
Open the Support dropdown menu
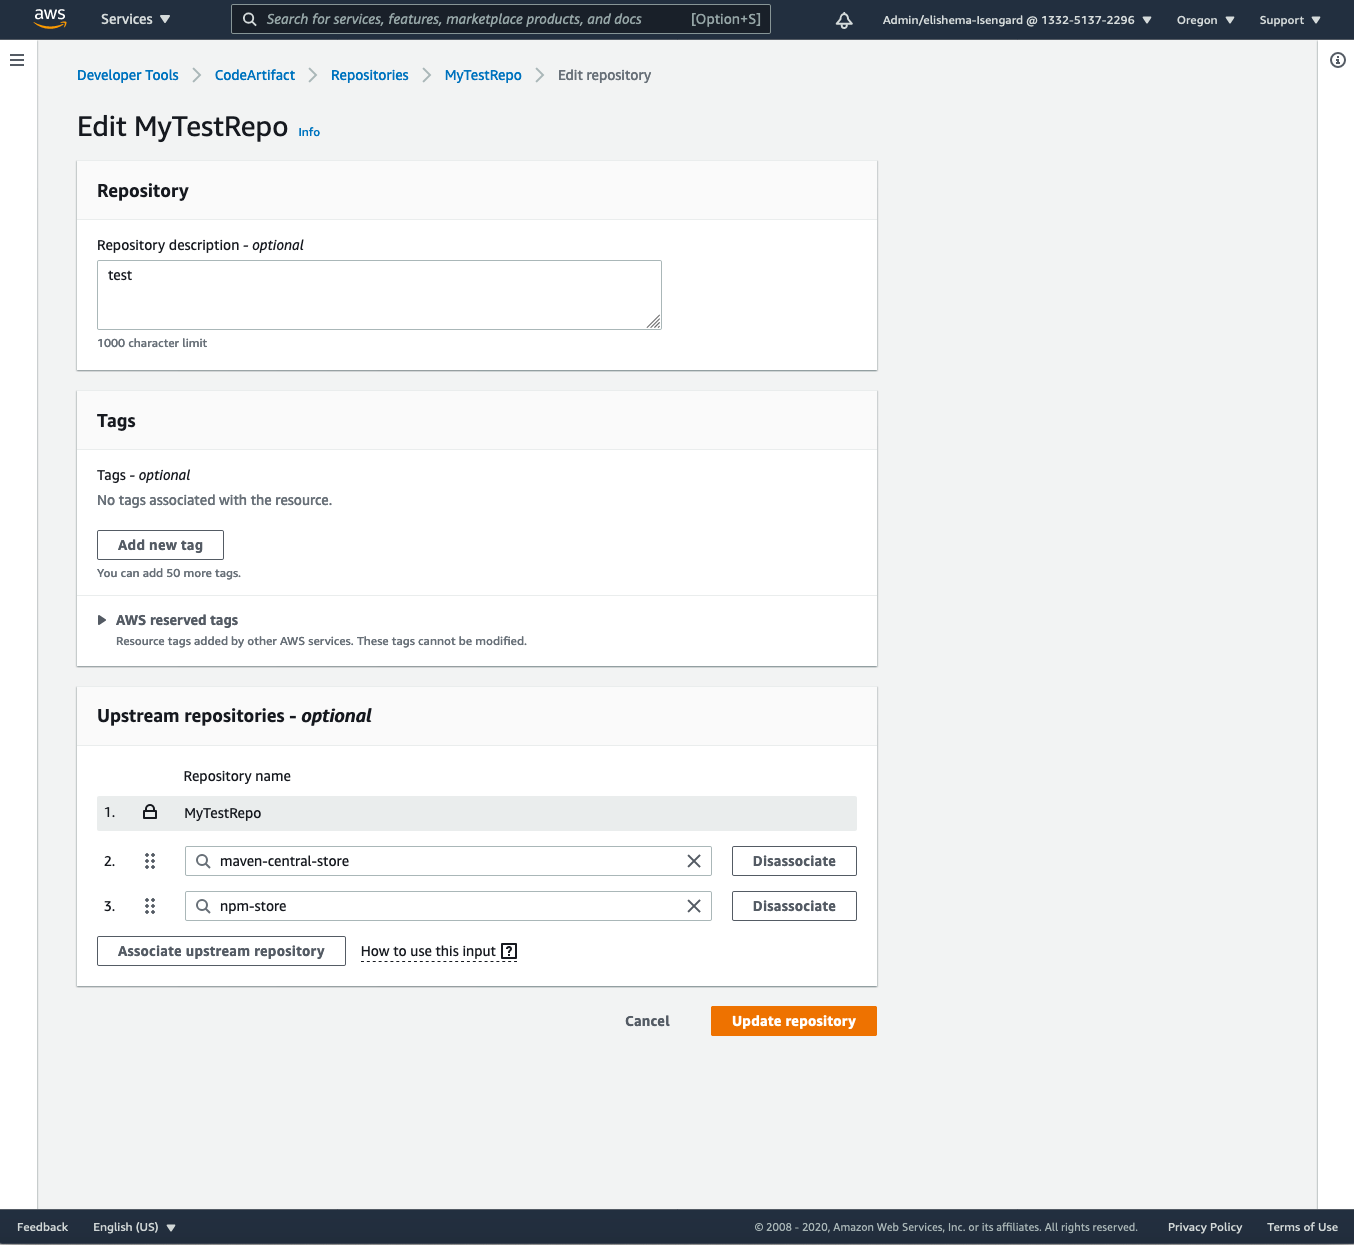1290,20
